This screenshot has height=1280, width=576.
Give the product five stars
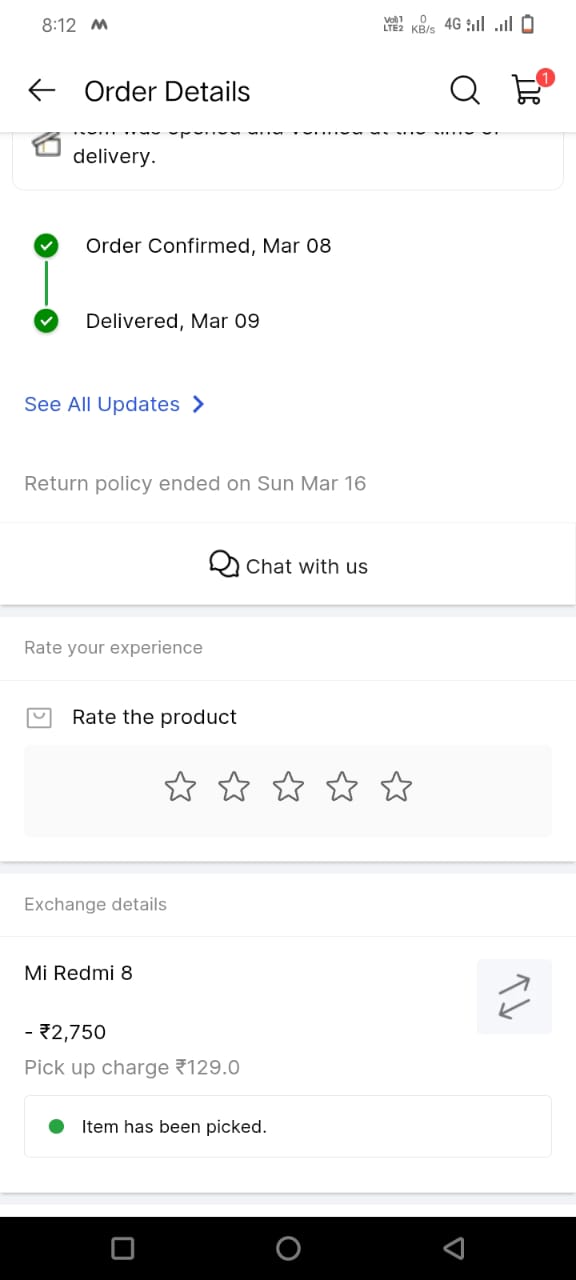click(x=396, y=787)
